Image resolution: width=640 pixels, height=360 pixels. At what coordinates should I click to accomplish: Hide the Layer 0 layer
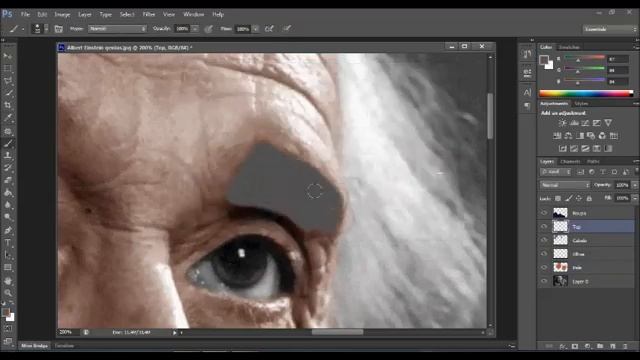pos(544,281)
